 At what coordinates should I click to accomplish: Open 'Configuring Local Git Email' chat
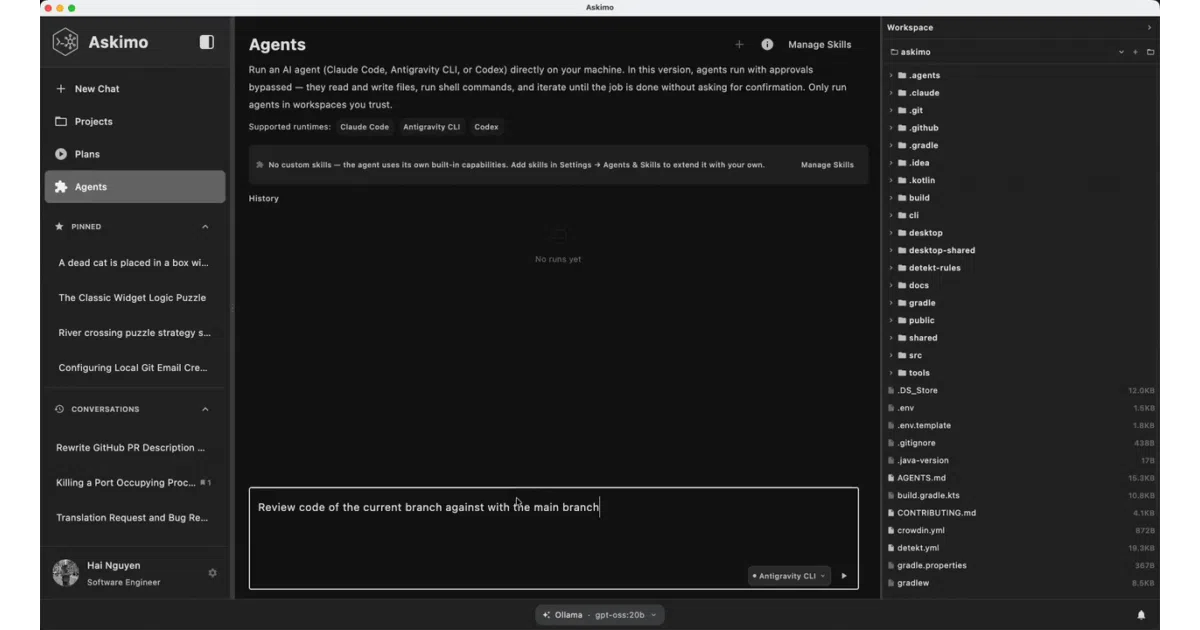point(134,368)
